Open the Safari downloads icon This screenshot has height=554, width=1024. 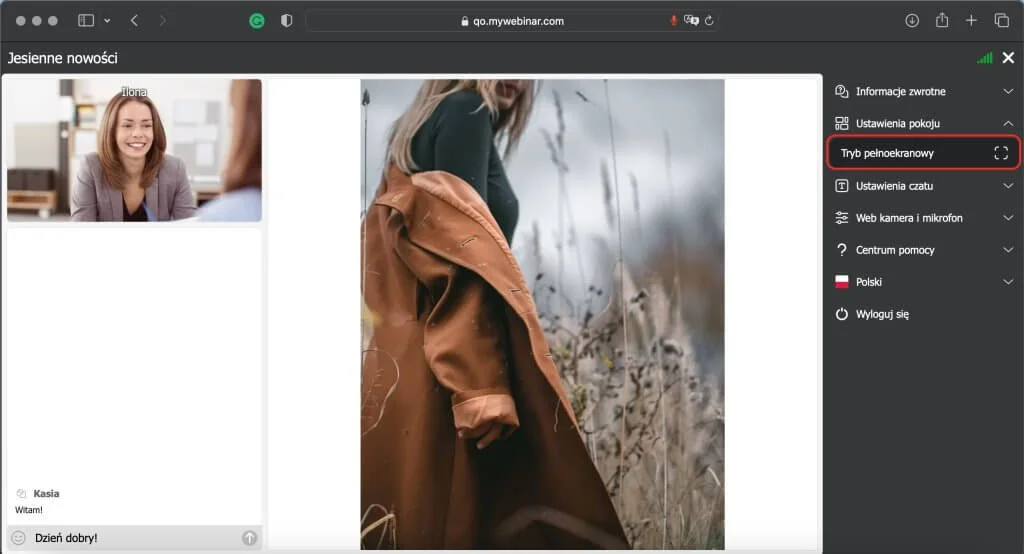pyautogui.click(x=912, y=20)
